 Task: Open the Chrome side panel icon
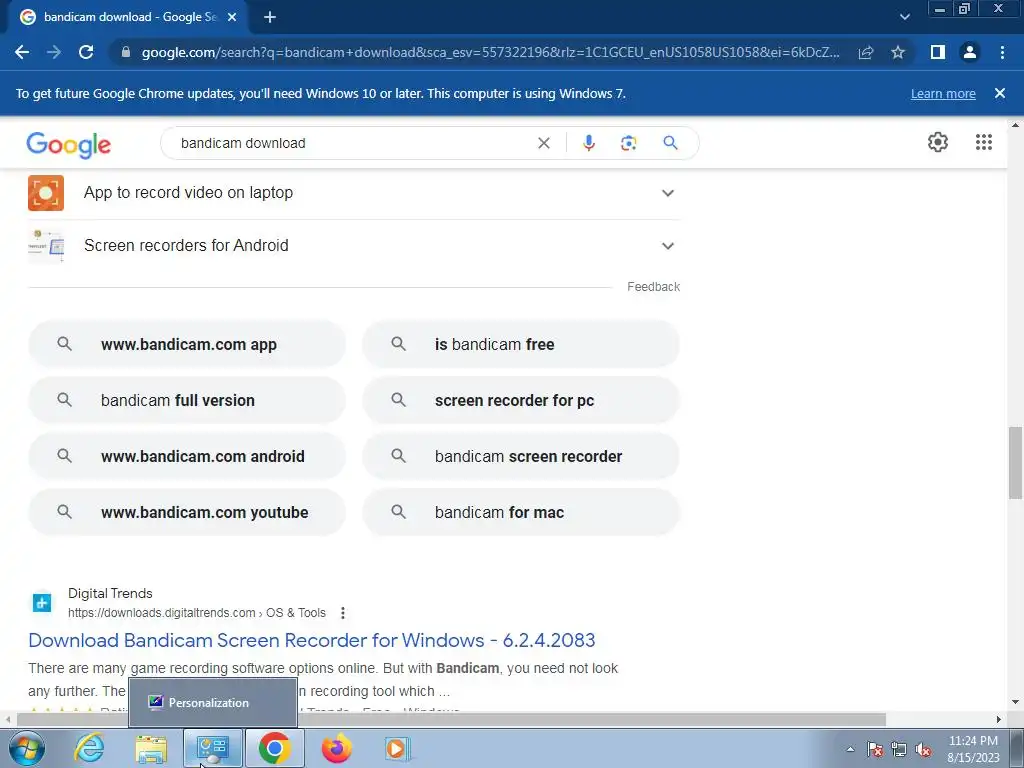tap(938, 52)
